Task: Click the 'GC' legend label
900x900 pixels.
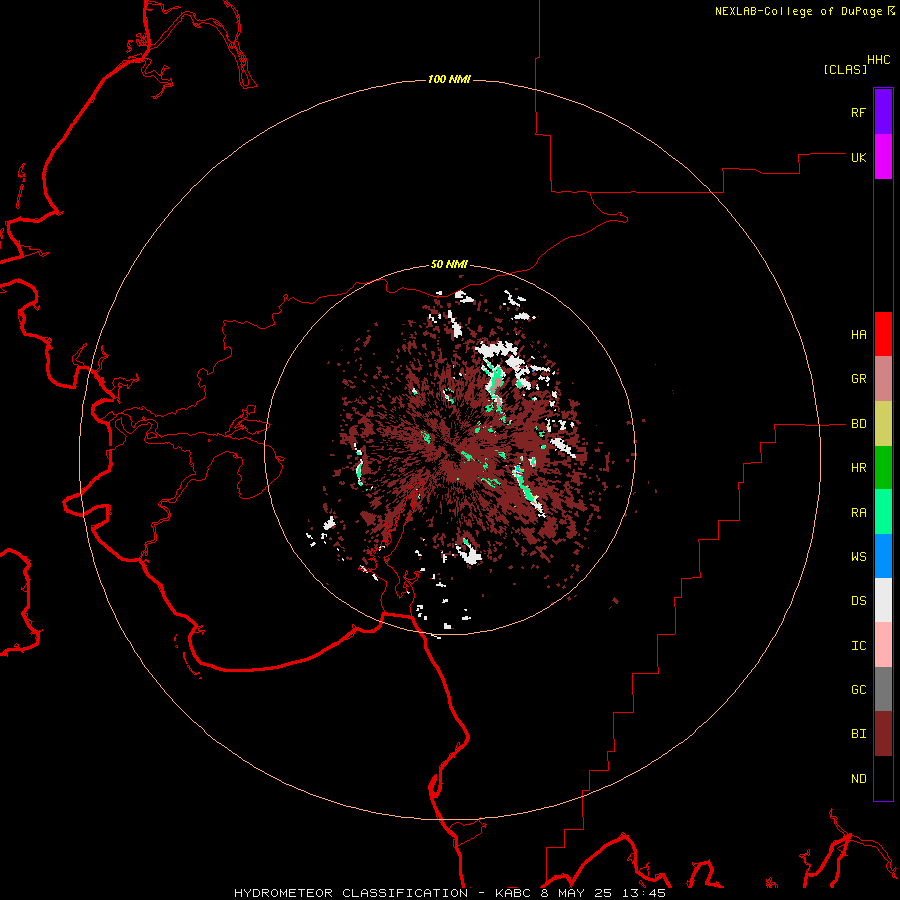Action: (x=858, y=690)
